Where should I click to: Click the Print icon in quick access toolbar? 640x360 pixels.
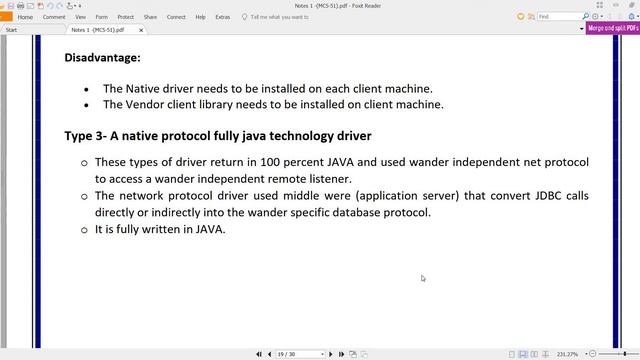(20, 6)
